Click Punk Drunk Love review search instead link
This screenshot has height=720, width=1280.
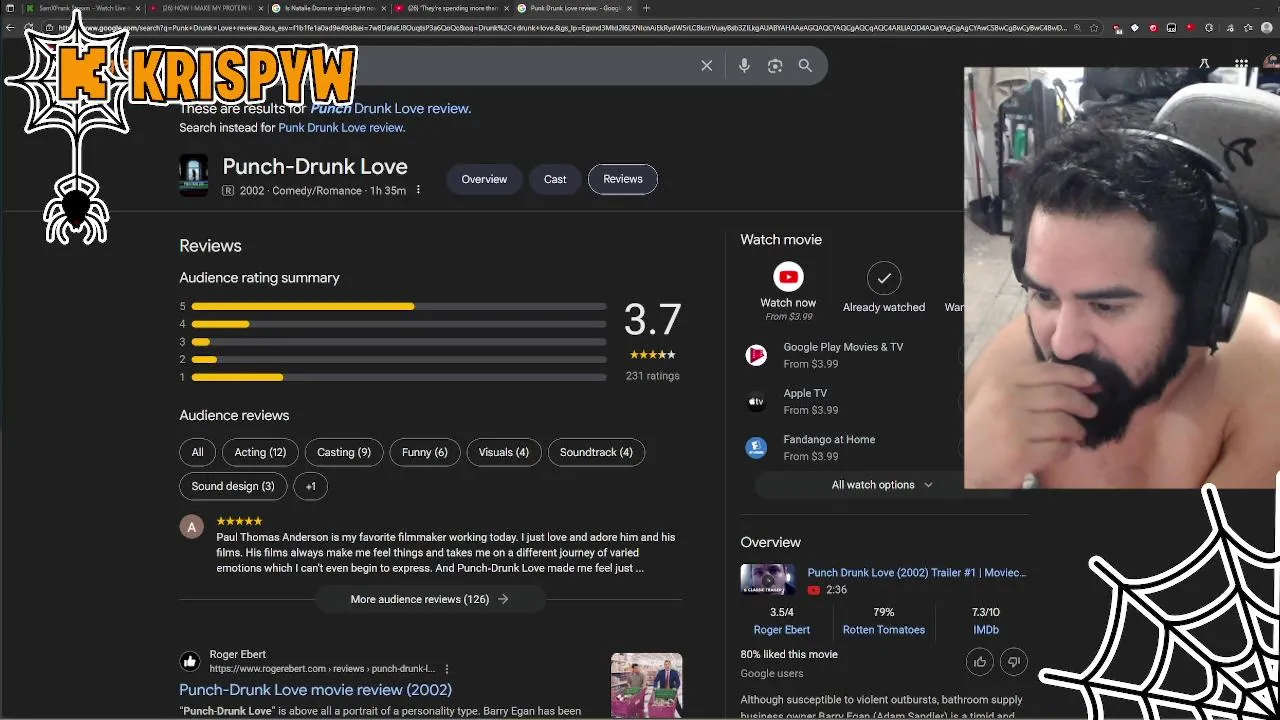tap(341, 127)
